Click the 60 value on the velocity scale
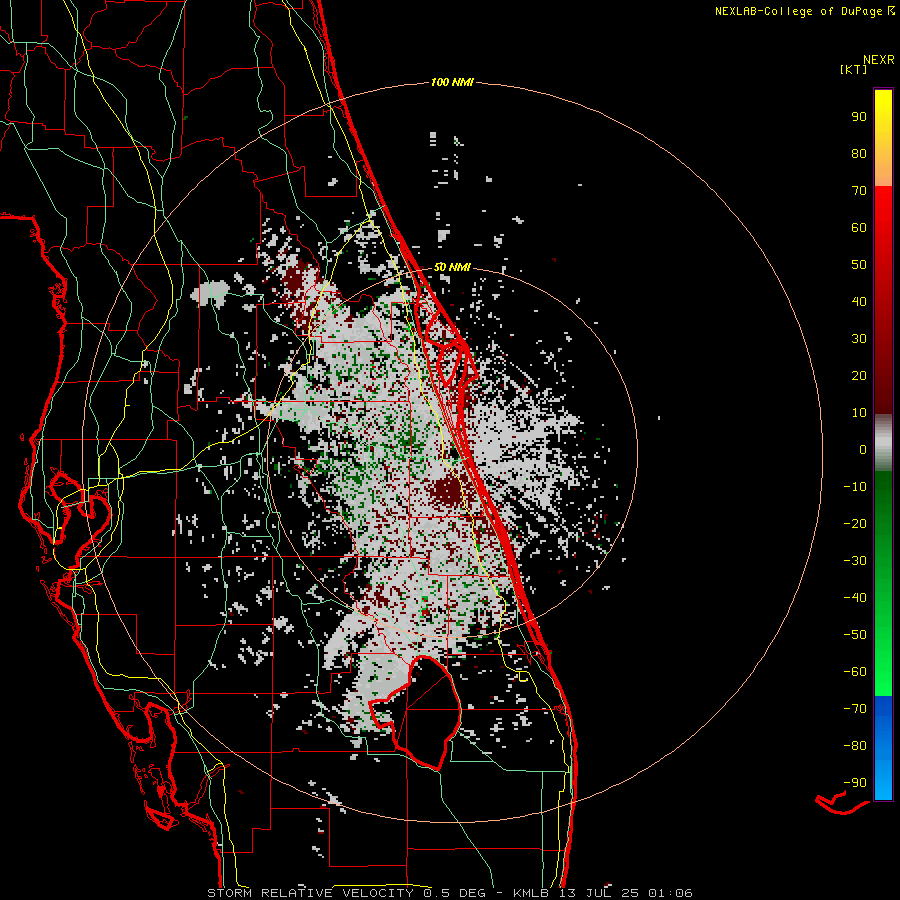900x900 pixels. pos(859,228)
